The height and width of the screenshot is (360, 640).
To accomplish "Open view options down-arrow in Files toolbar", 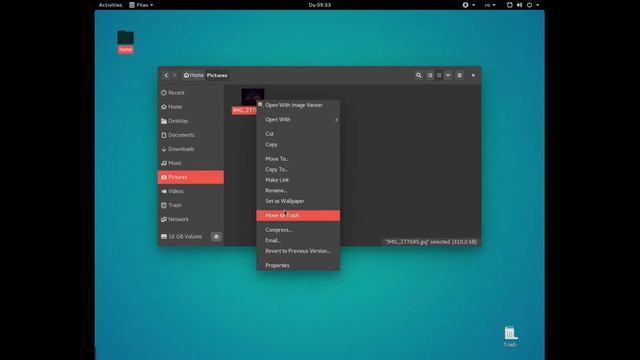I will tap(448, 76).
